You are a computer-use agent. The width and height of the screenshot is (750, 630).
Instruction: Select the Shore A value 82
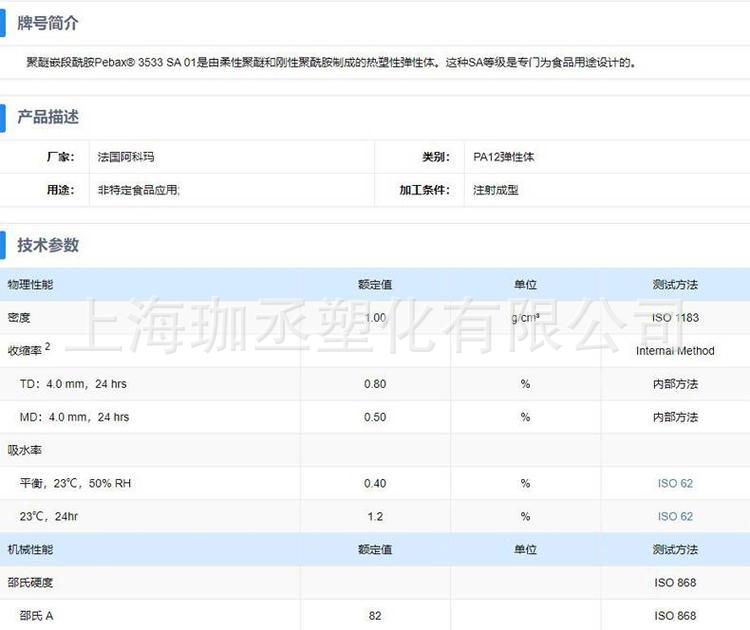(x=375, y=616)
